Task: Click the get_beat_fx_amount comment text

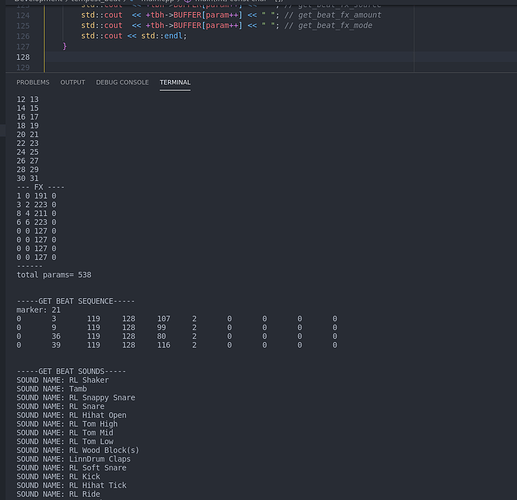Action: (340, 15)
